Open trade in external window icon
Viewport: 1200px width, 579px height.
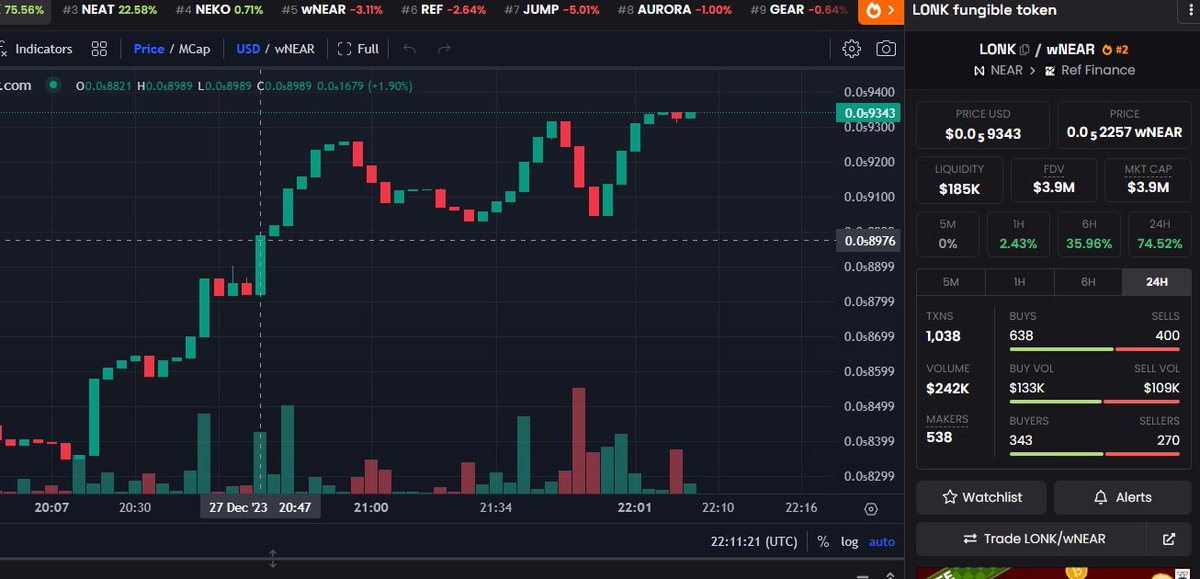tap(1169, 538)
